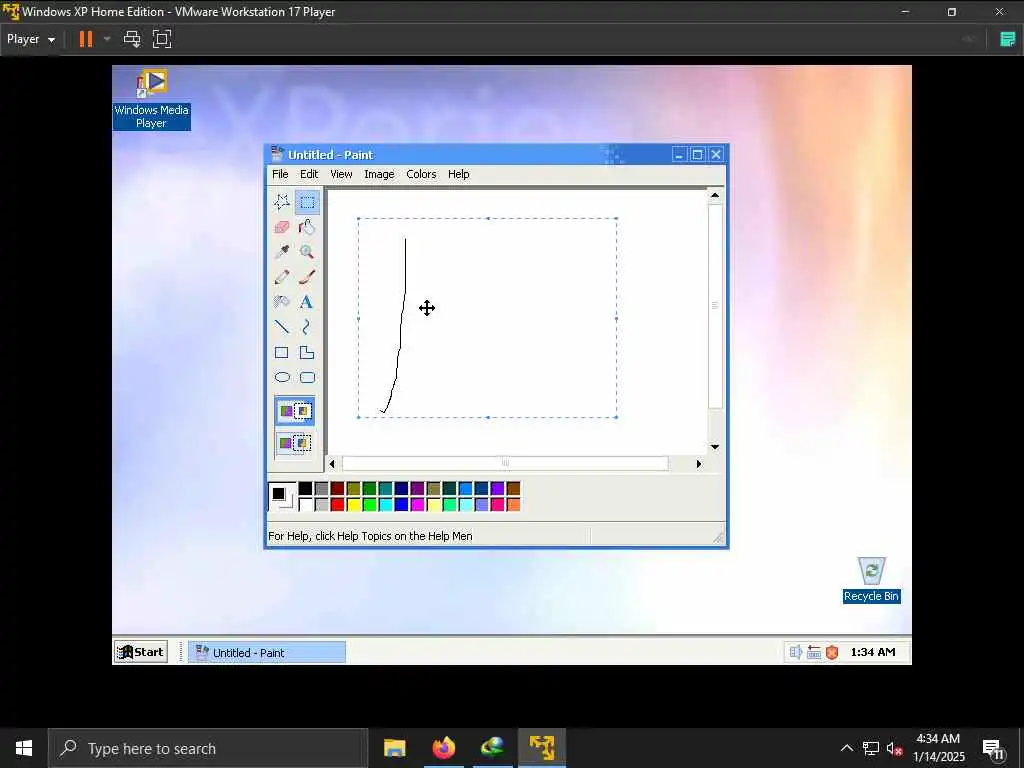The image size is (1024, 768).
Task: Click the horizontal scrollbar left arrow
Action: (x=332, y=464)
